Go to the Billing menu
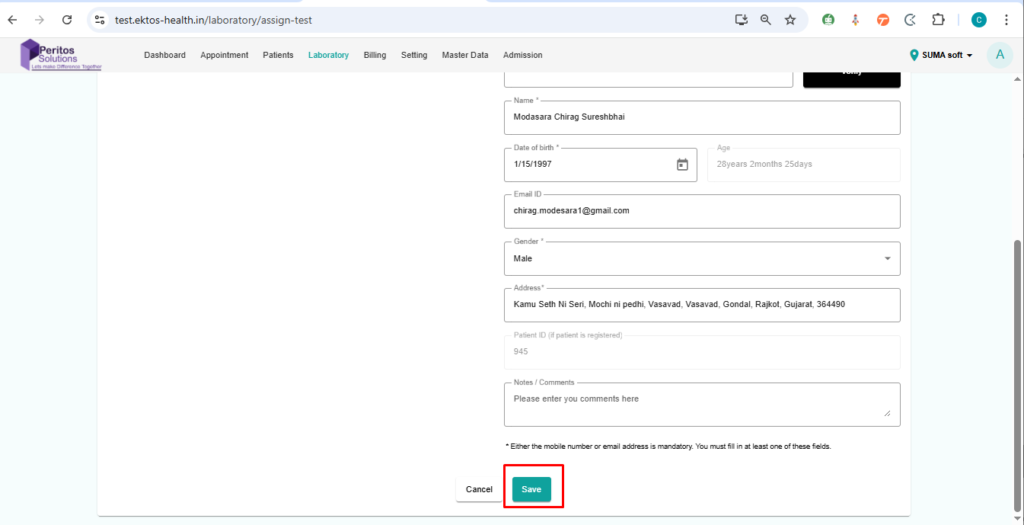This screenshot has height=525, width=1024. coord(375,55)
